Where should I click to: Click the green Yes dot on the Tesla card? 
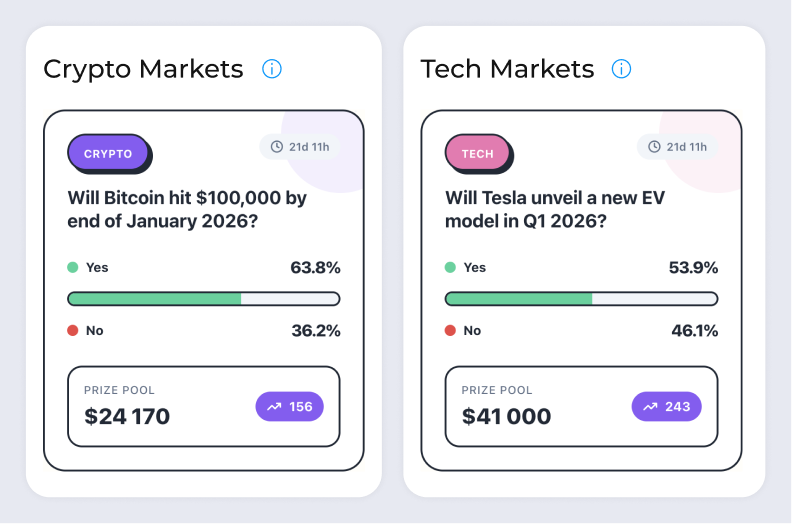pyautogui.click(x=450, y=267)
